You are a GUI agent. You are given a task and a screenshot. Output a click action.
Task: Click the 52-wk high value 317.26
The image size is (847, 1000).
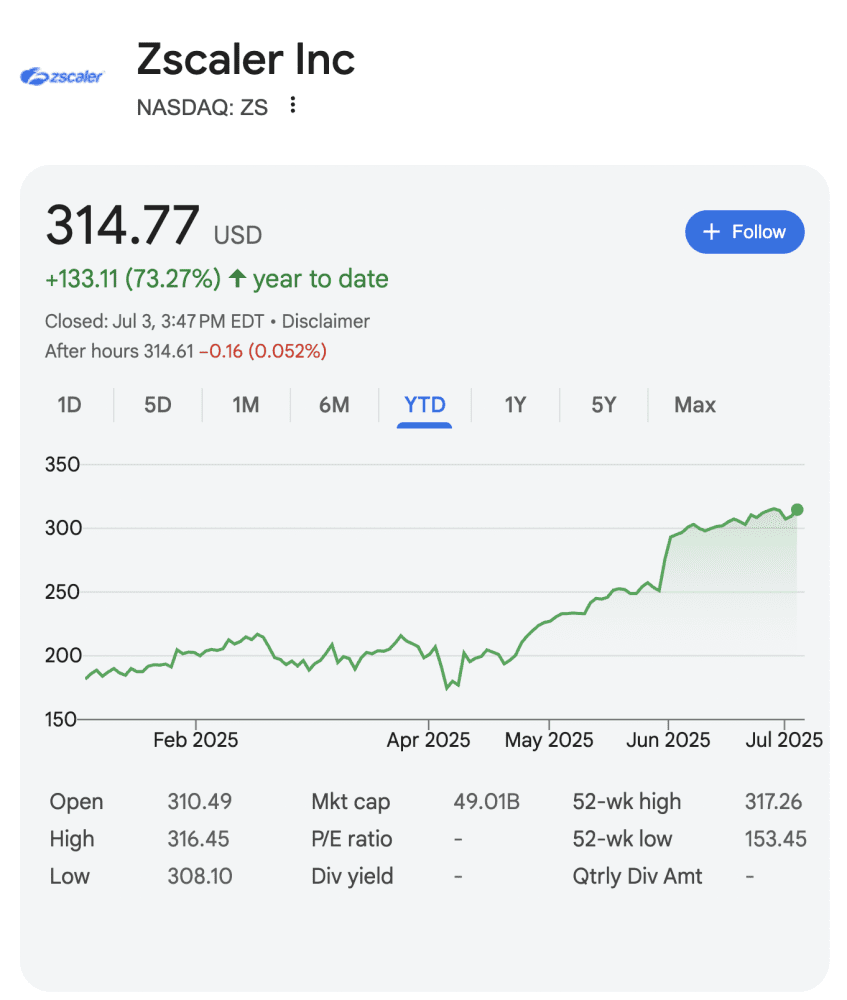[773, 802]
